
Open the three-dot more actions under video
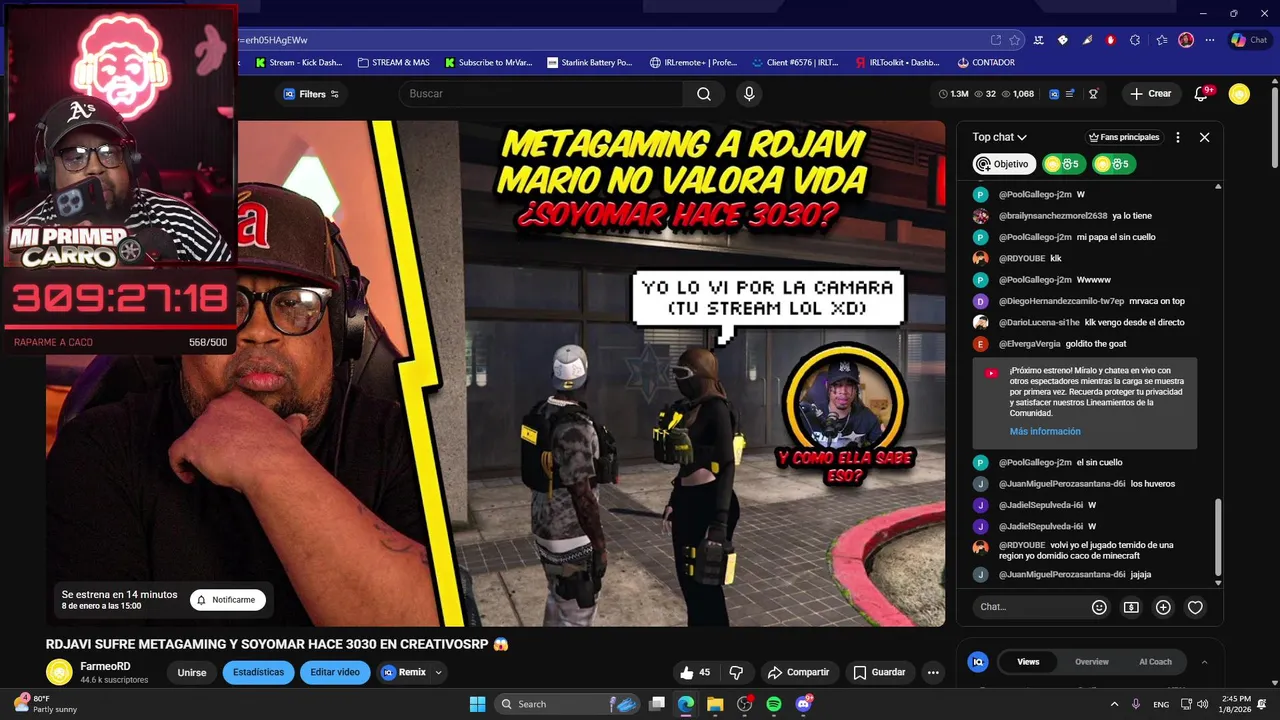tap(933, 672)
